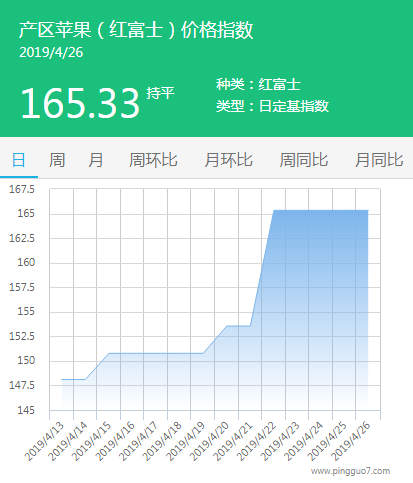This screenshot has height=483, width=413.
Task: Click 类型：日定基指数 label
Action: click(x=272, y=106)
